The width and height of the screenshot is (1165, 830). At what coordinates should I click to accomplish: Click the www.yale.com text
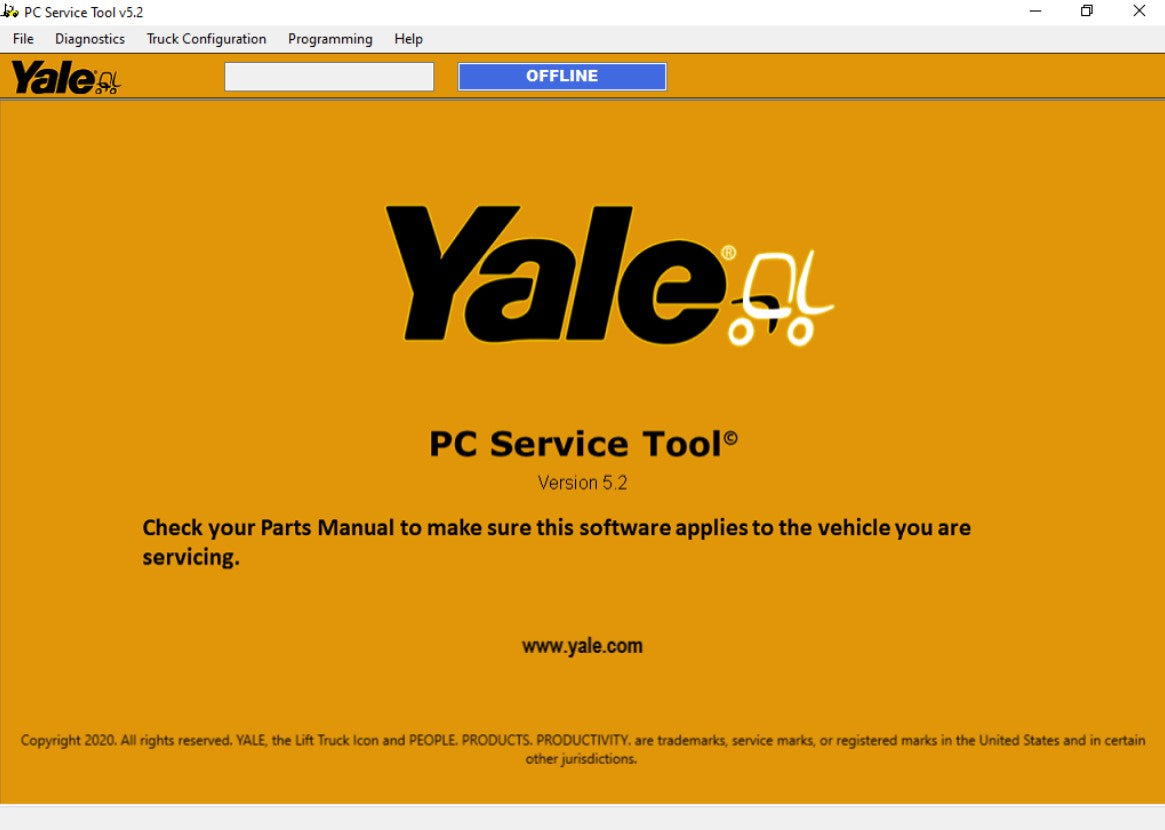(582, 646)
